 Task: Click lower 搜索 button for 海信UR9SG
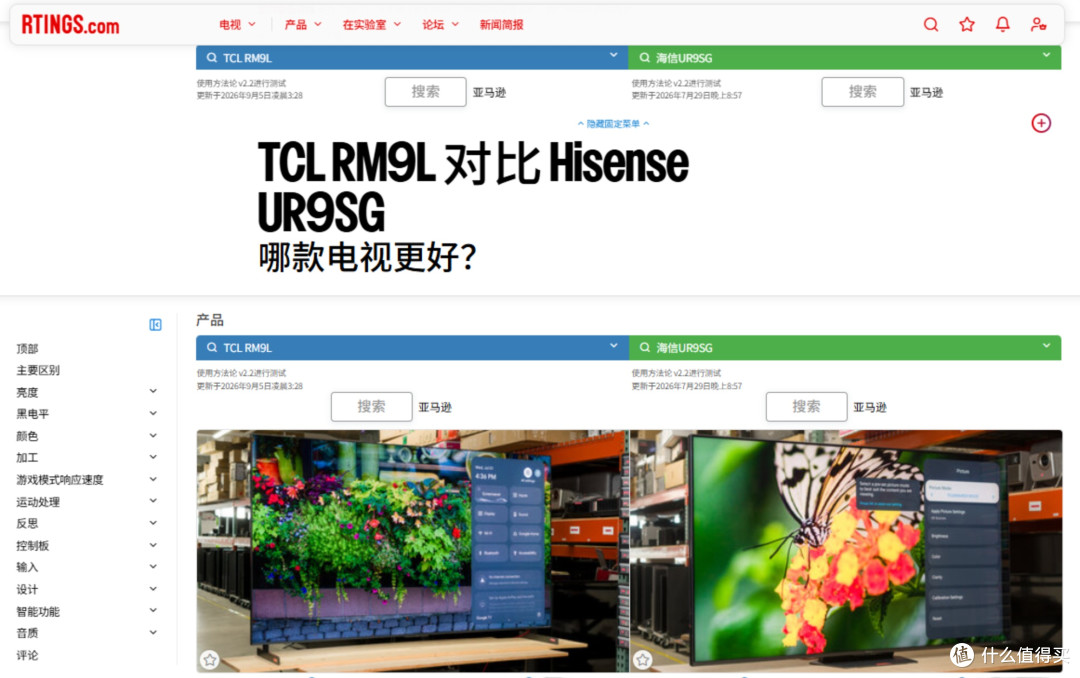click(807, 407)
